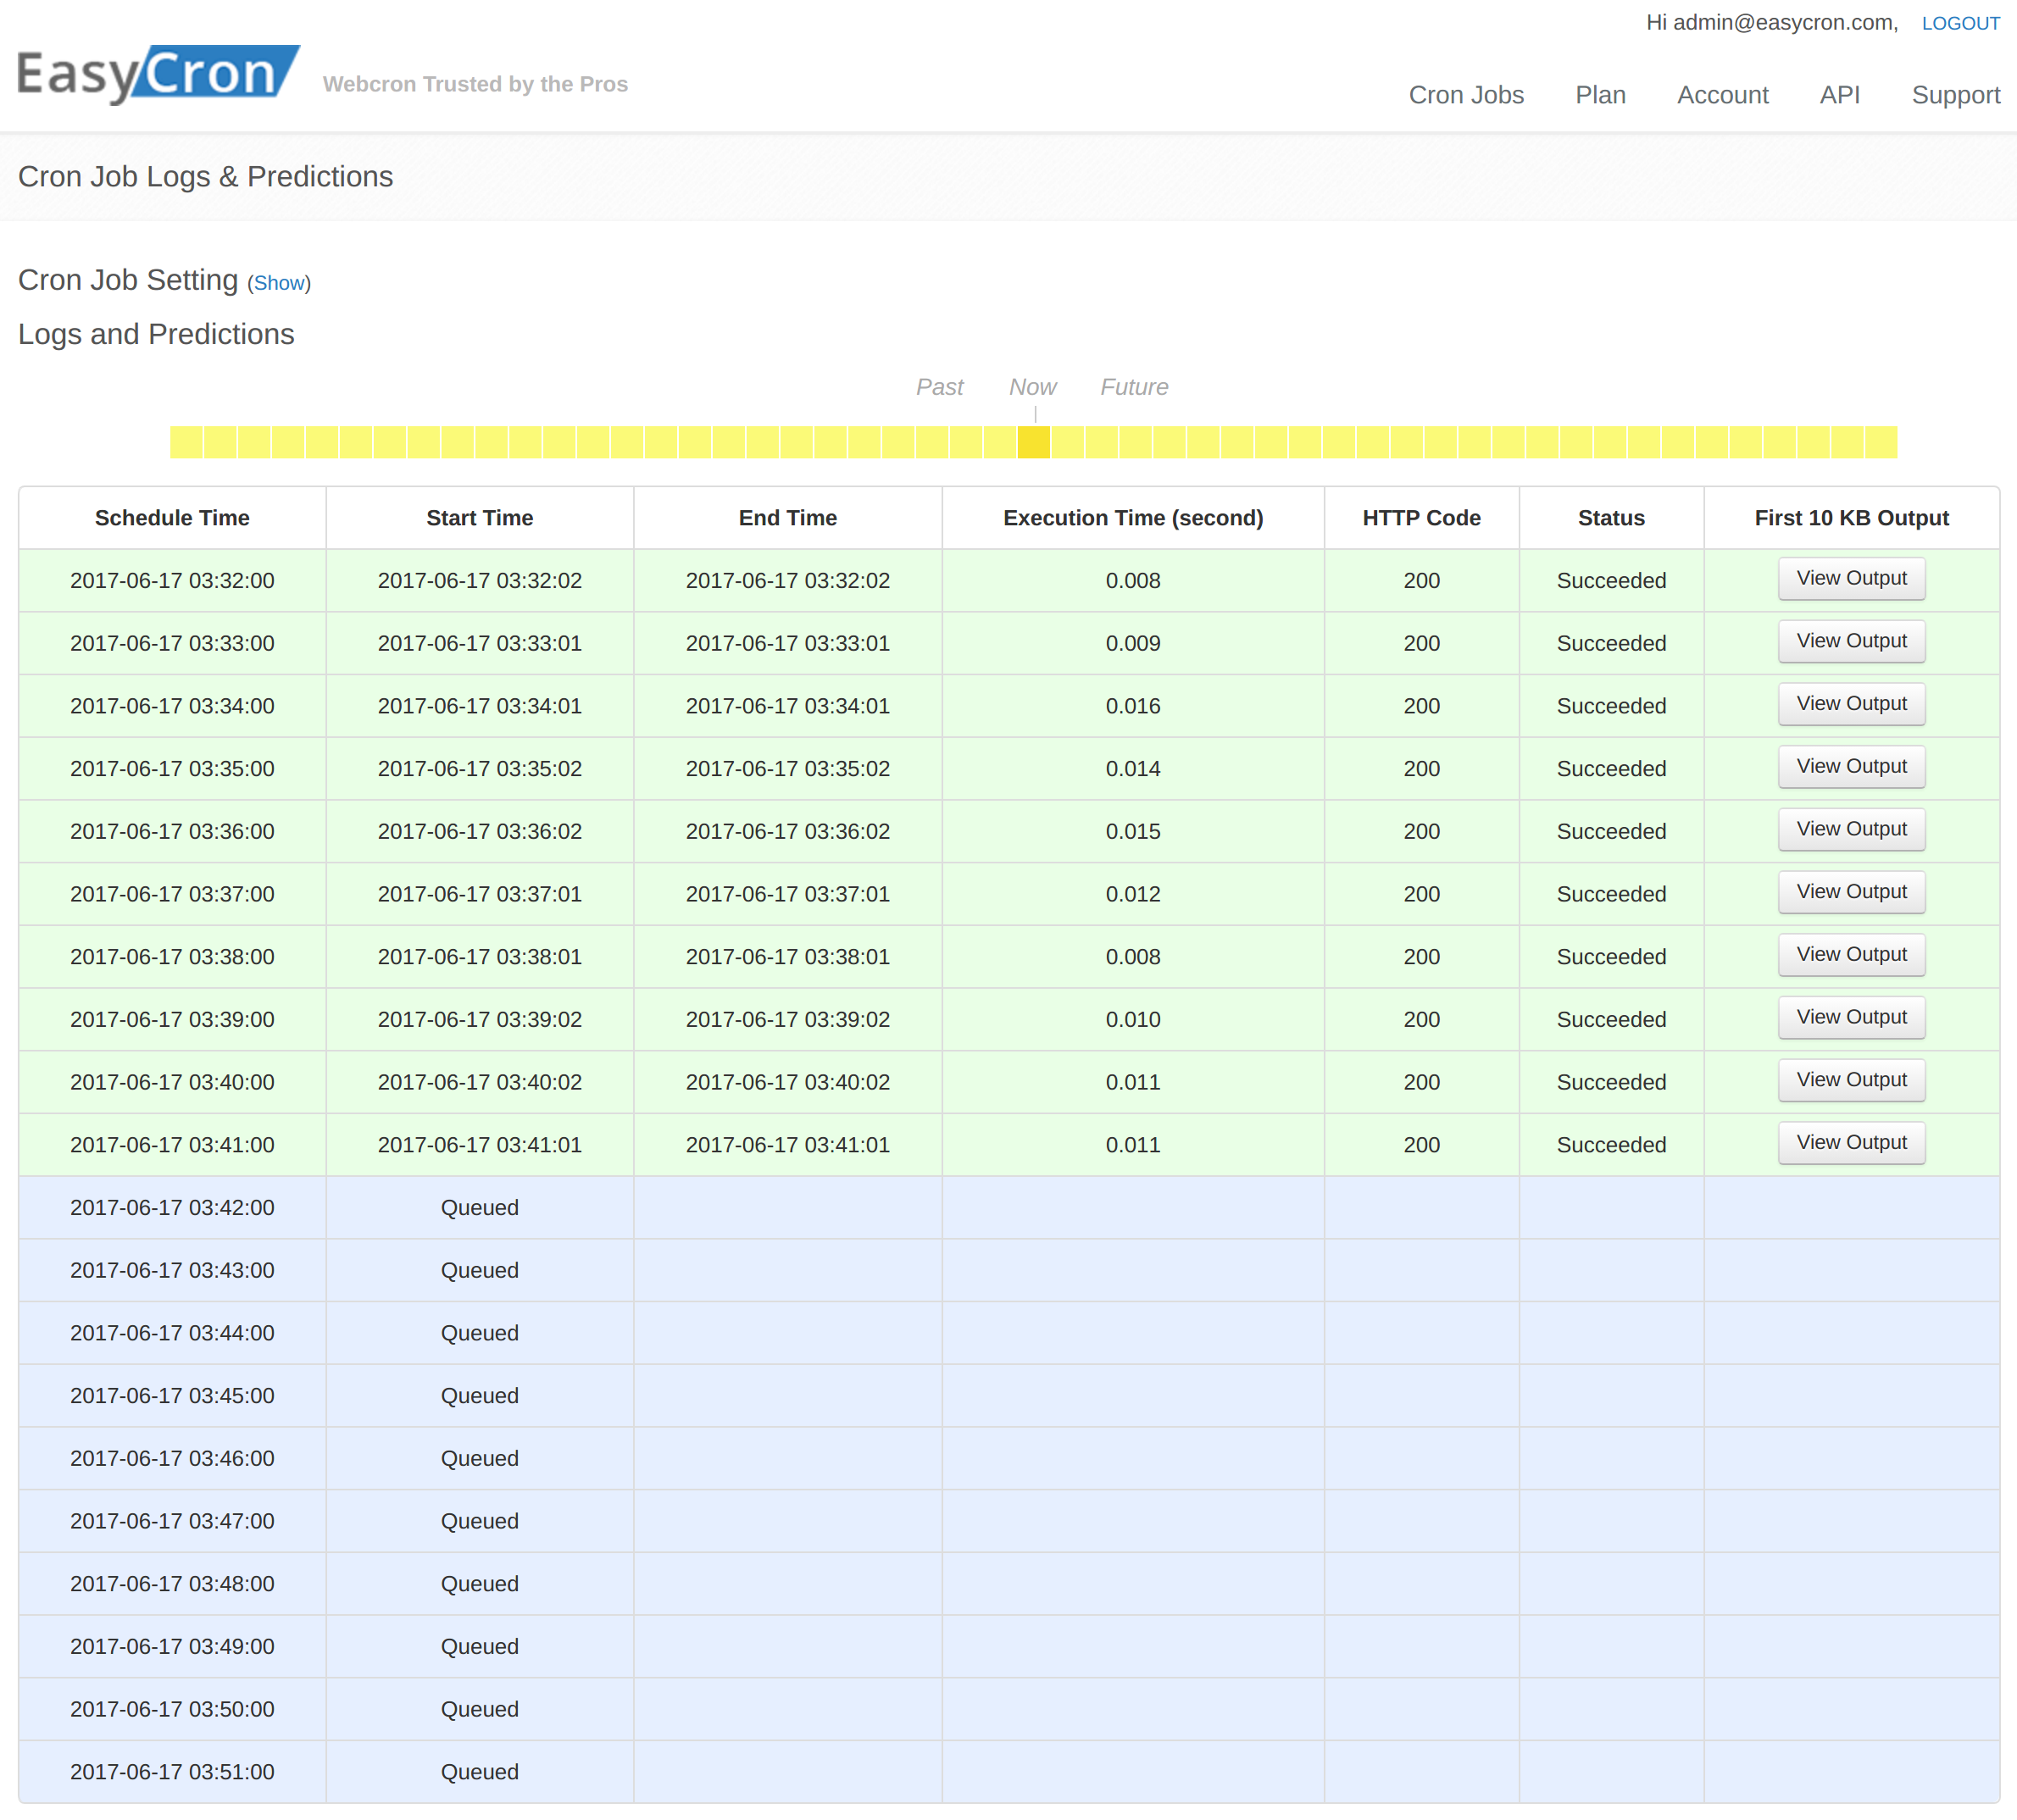Click Queued in 03:45:00 row
Viewport: 2017px width, 1820px height.
[x=480, y=1396]
